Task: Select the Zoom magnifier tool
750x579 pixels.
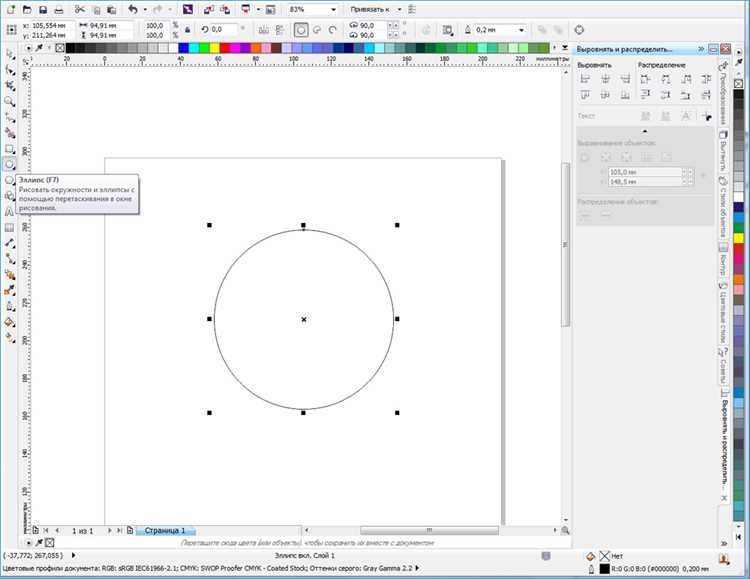Action: click(x=10, y=101)
